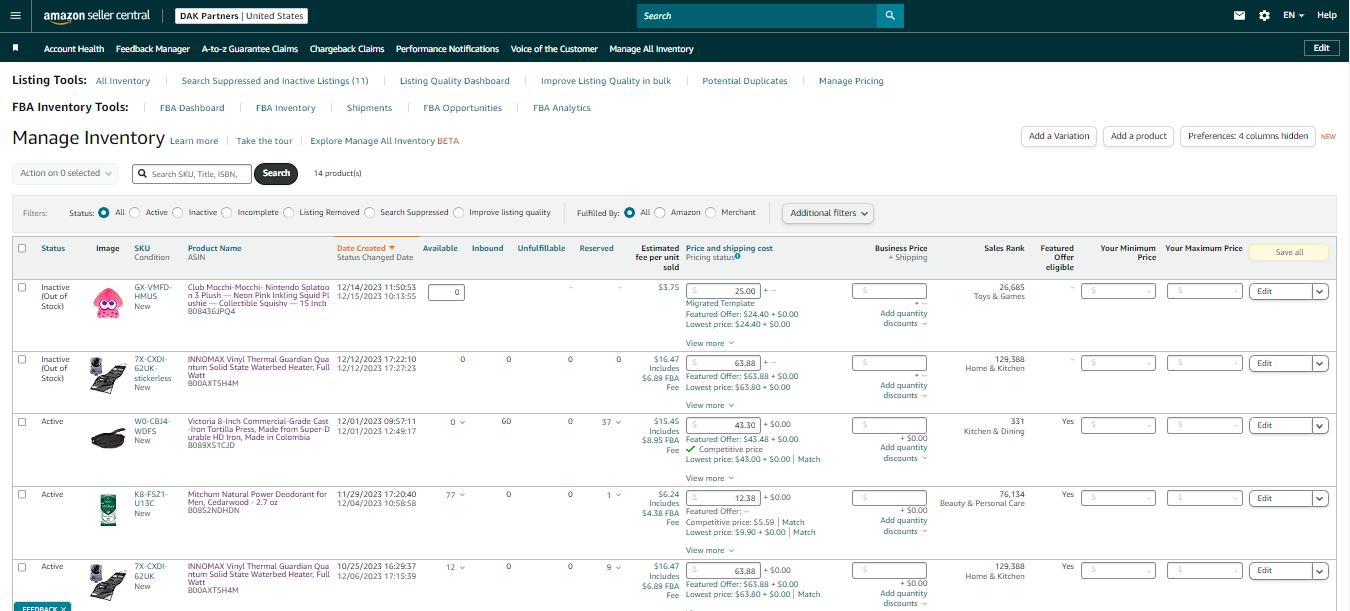Click the search magnifier button in header

(890, 16)
